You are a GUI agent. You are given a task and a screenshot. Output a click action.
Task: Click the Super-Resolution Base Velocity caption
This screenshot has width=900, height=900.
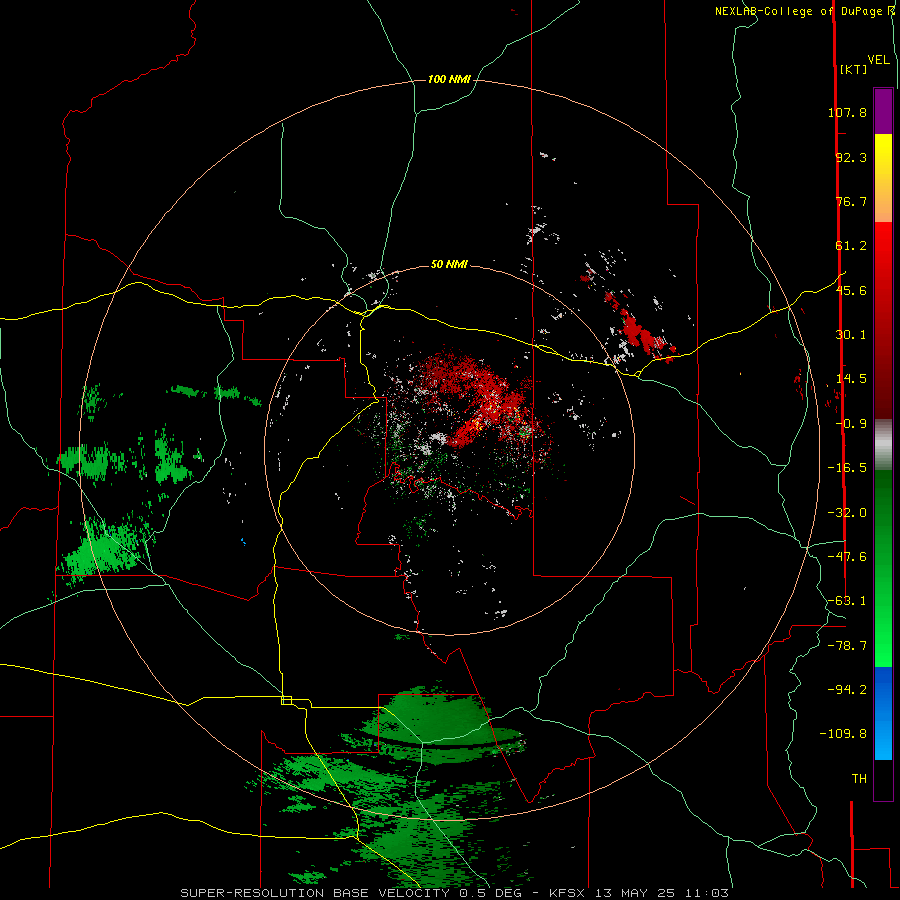(x=454, y=893)
